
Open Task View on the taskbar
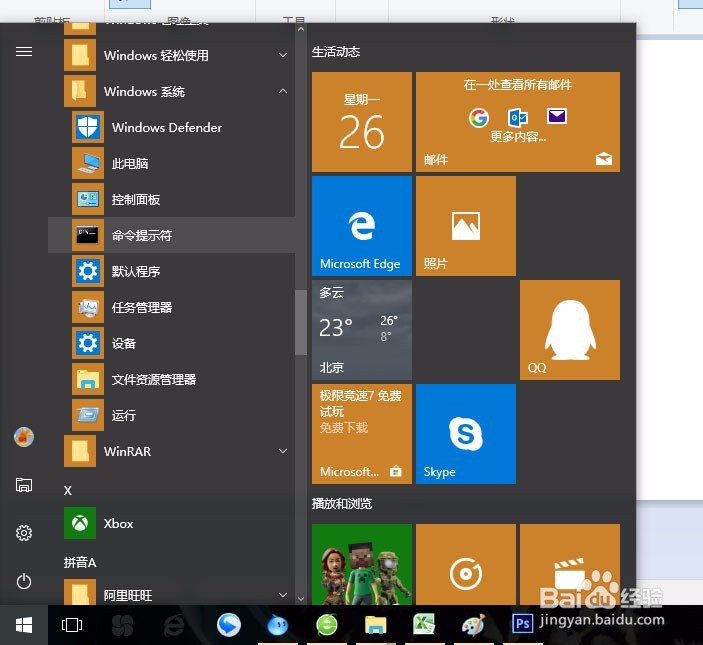[72, 625]
